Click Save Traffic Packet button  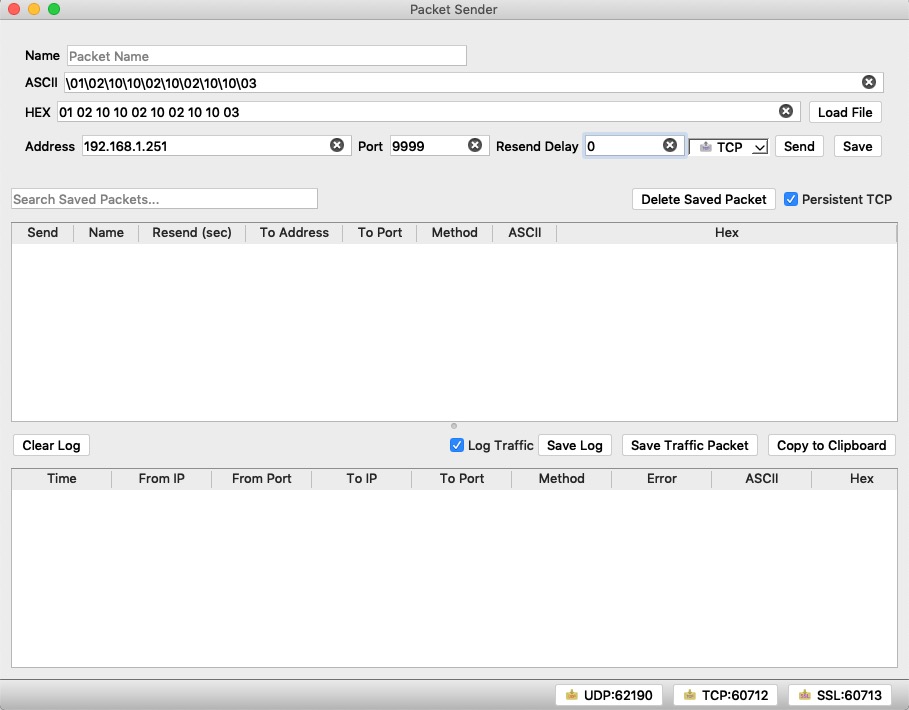click(689, 445)
